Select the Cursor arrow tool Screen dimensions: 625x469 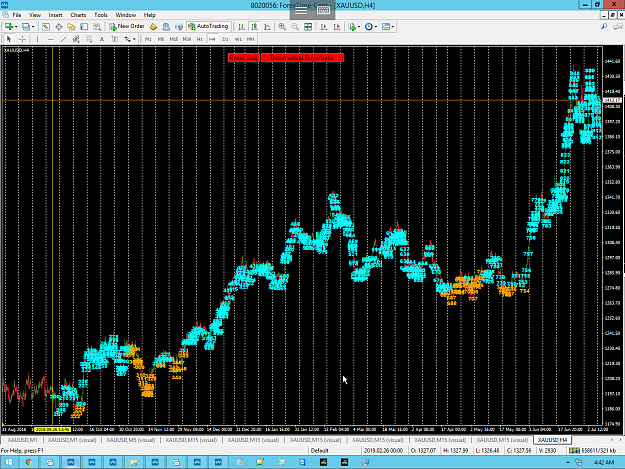[9, 39]
